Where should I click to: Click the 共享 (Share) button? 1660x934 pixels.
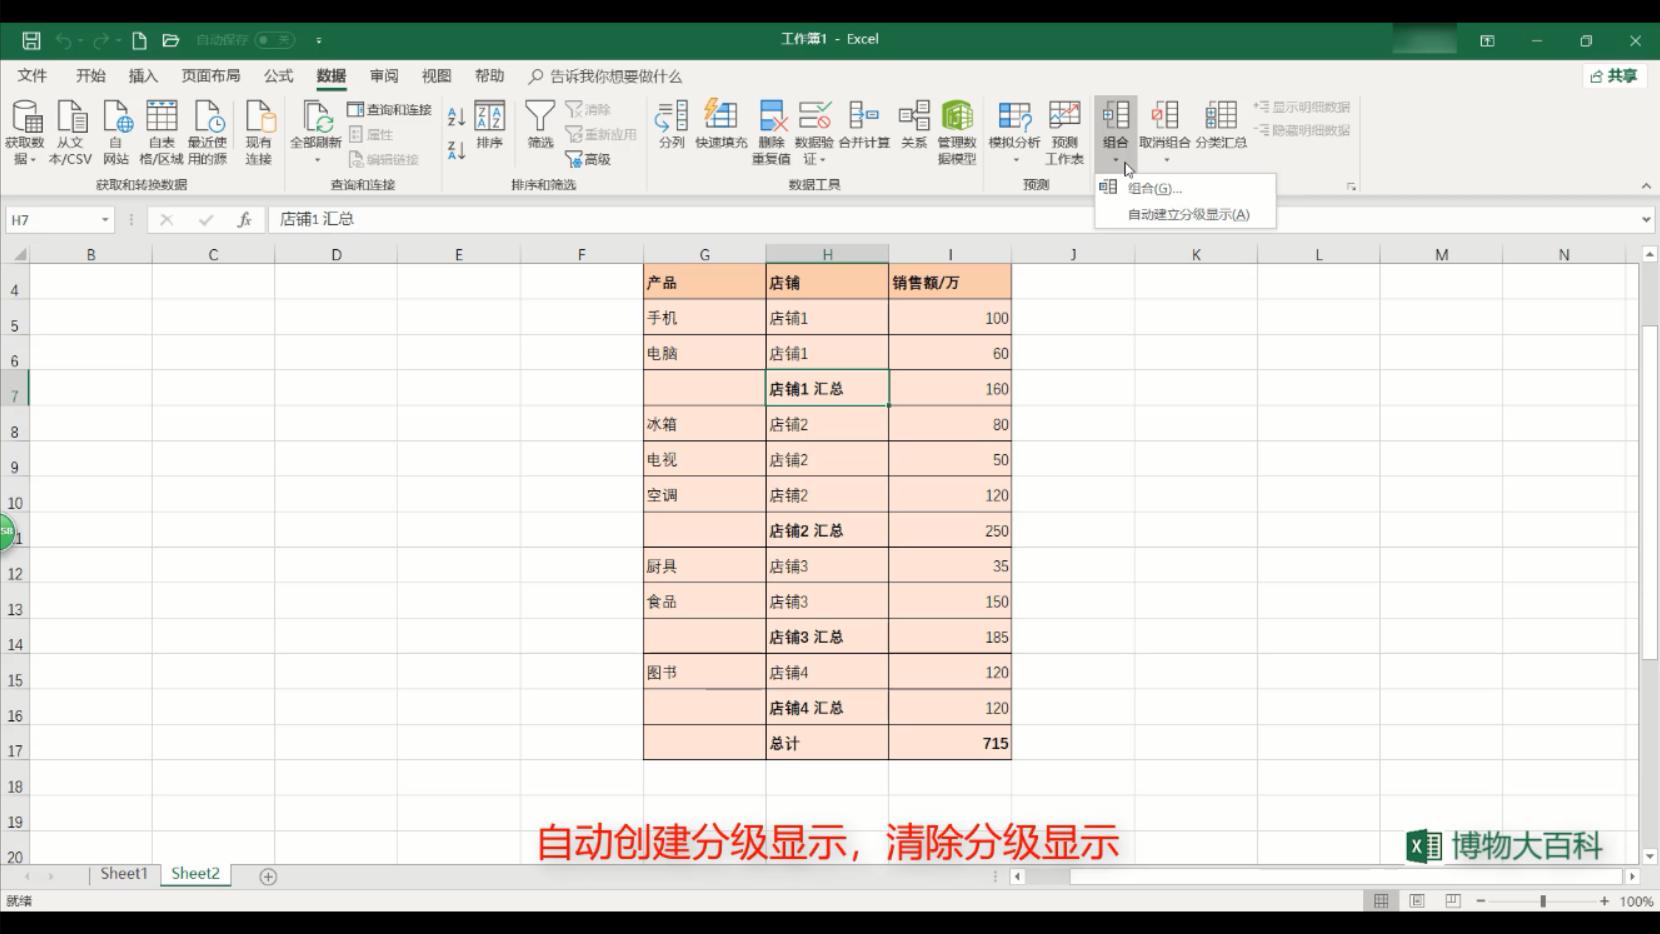tap(1614, 76)
